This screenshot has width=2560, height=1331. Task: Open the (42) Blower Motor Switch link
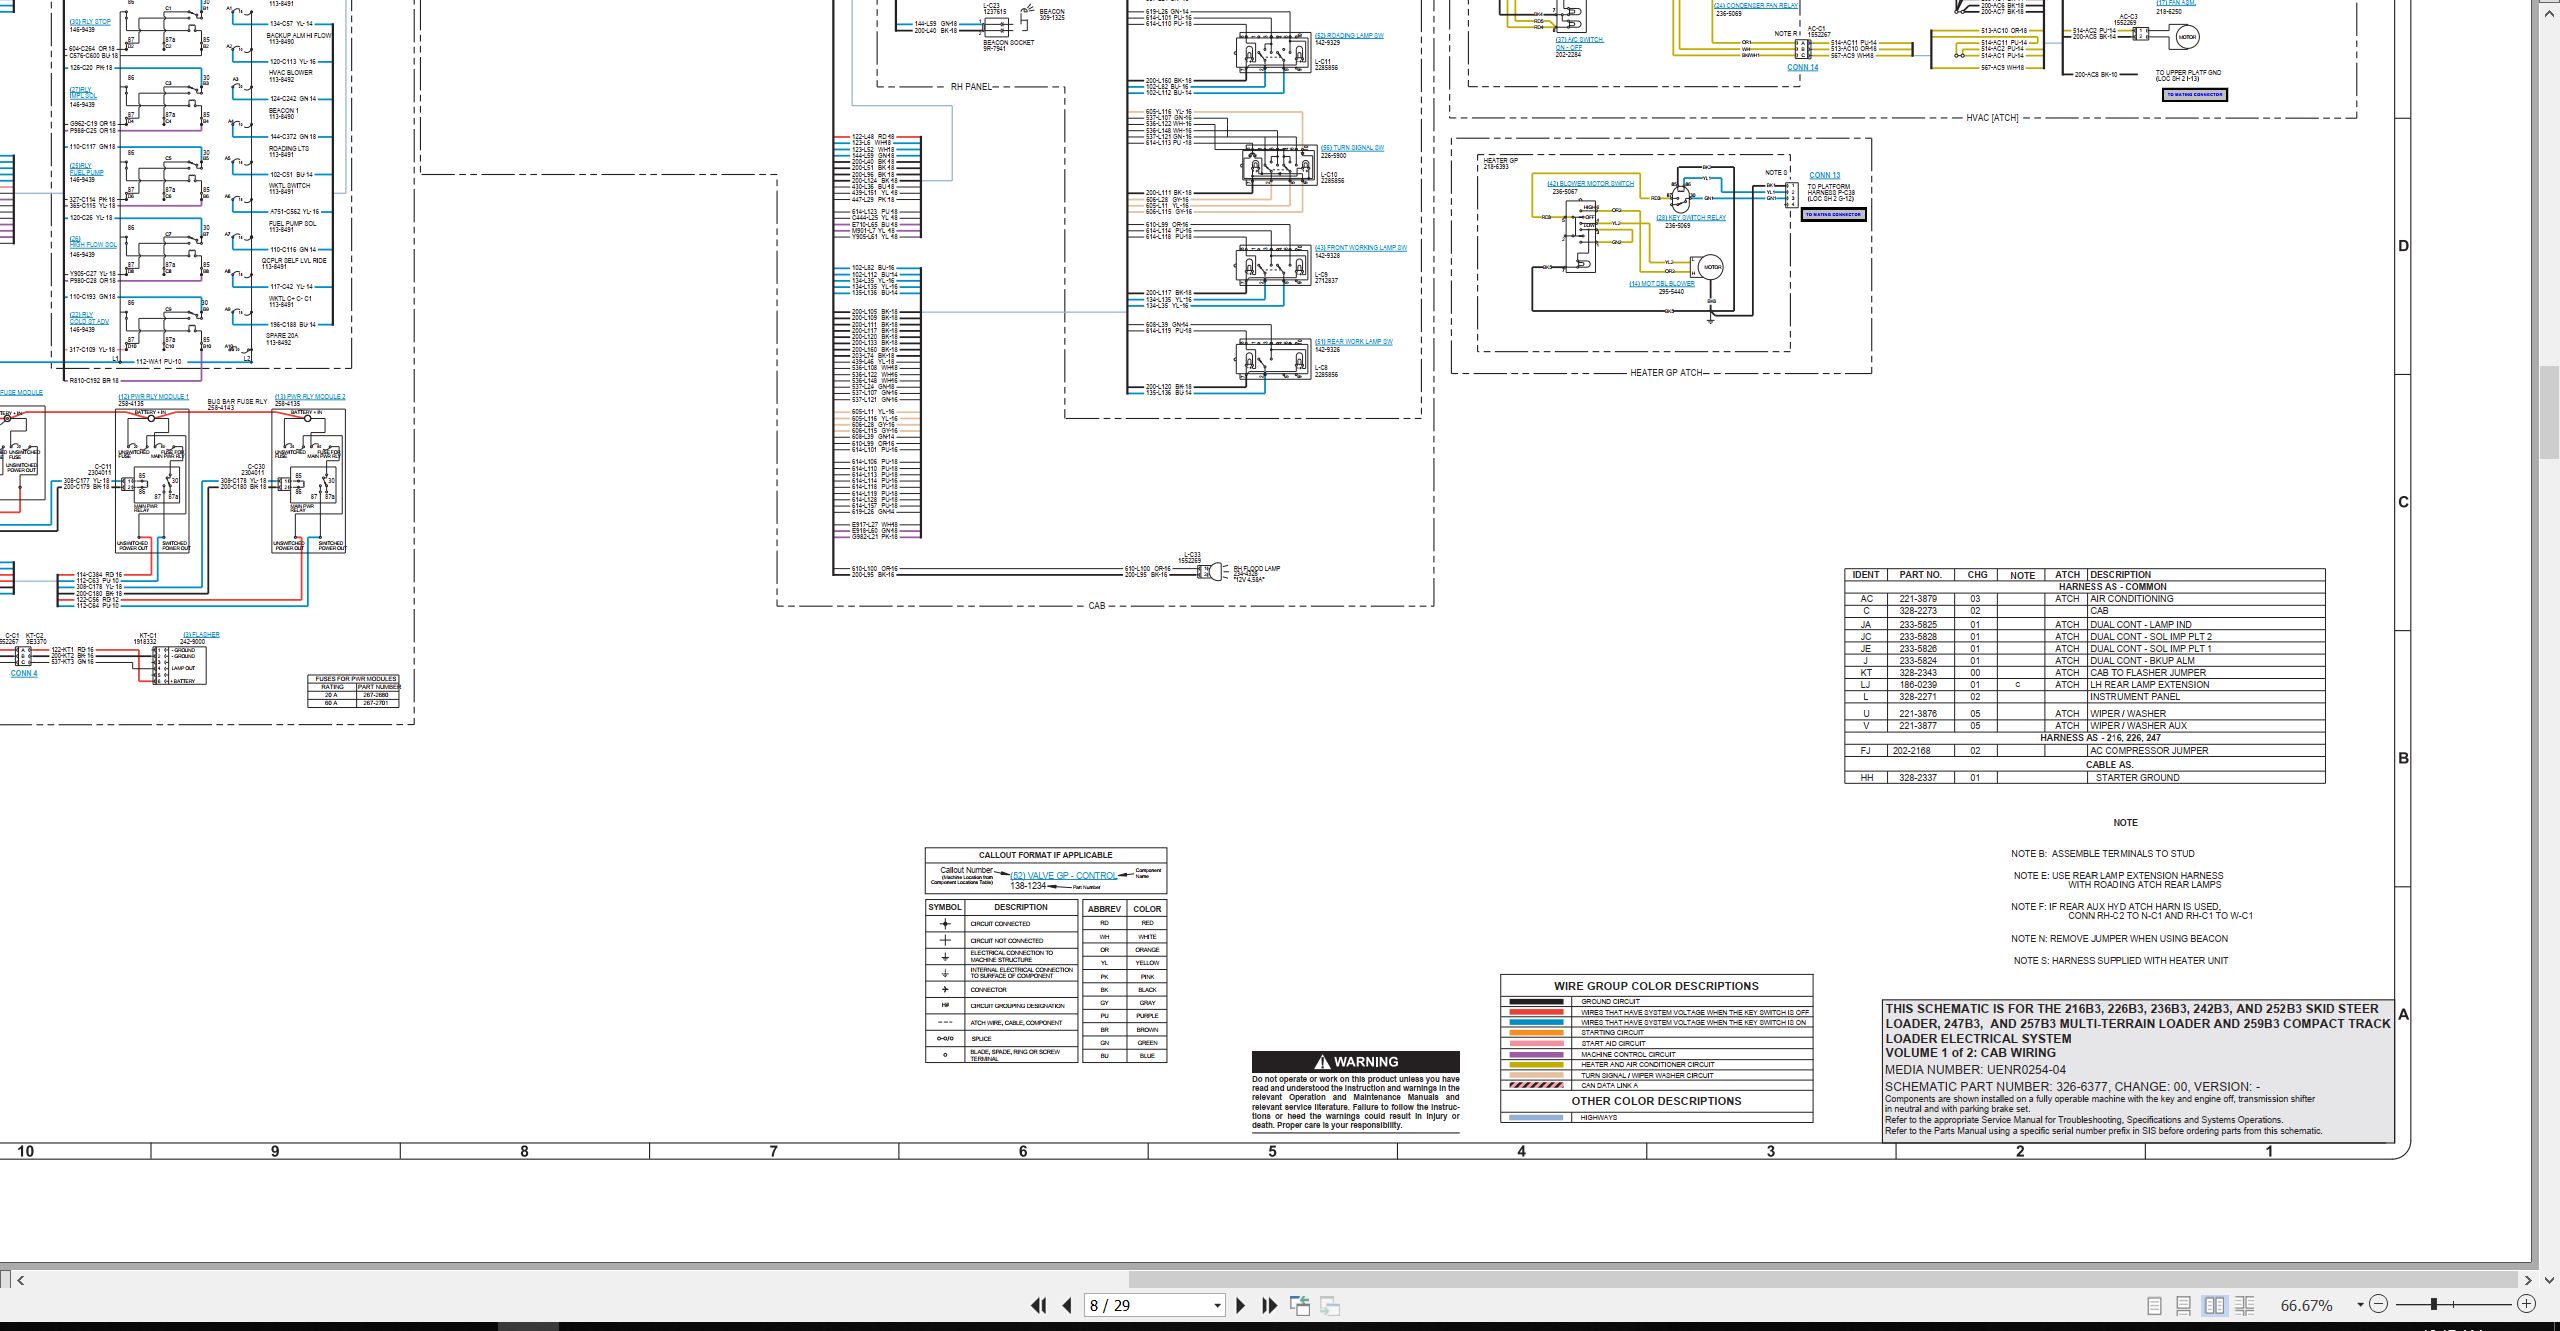1590,183
